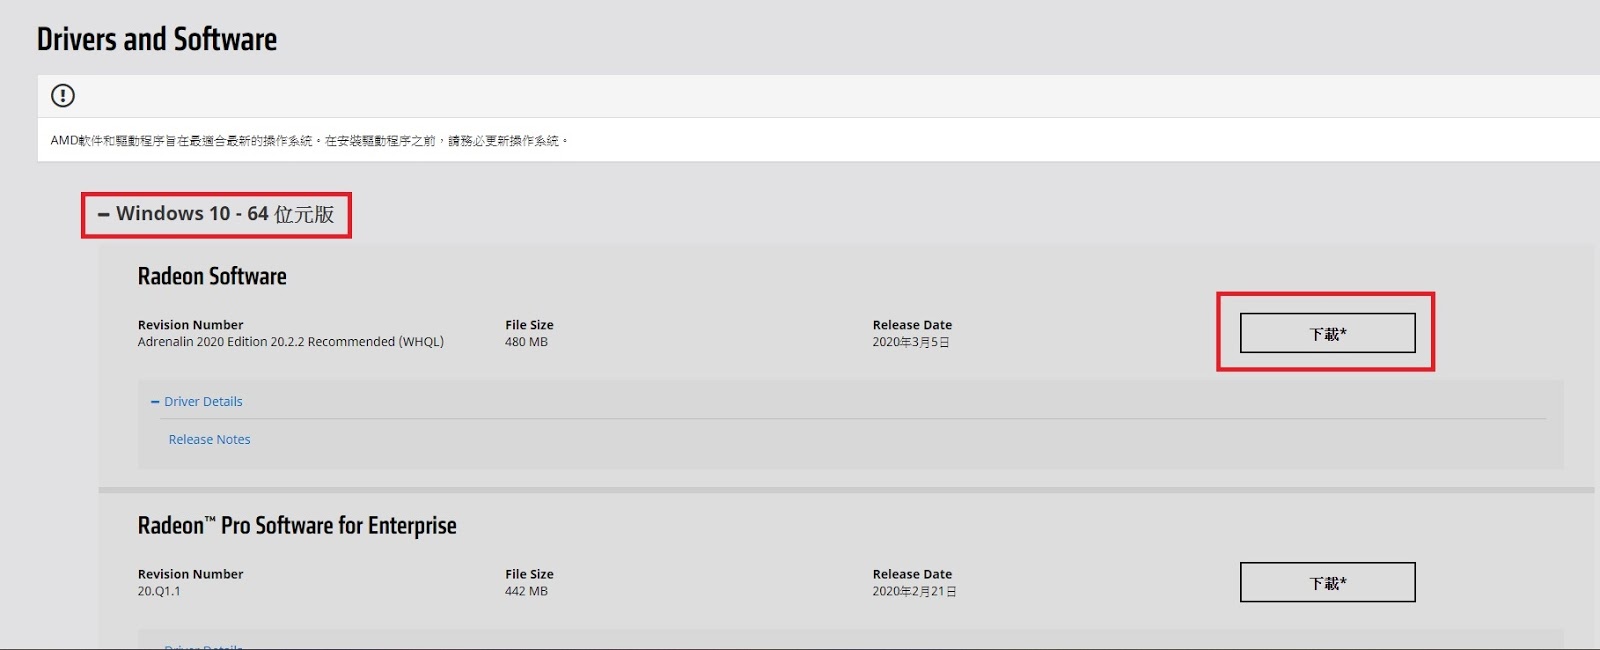Select Adrenalin 2020 Edition 20.2.2 Recommended text
Viewport: 1600px width, 650px height.
(291, 342)
